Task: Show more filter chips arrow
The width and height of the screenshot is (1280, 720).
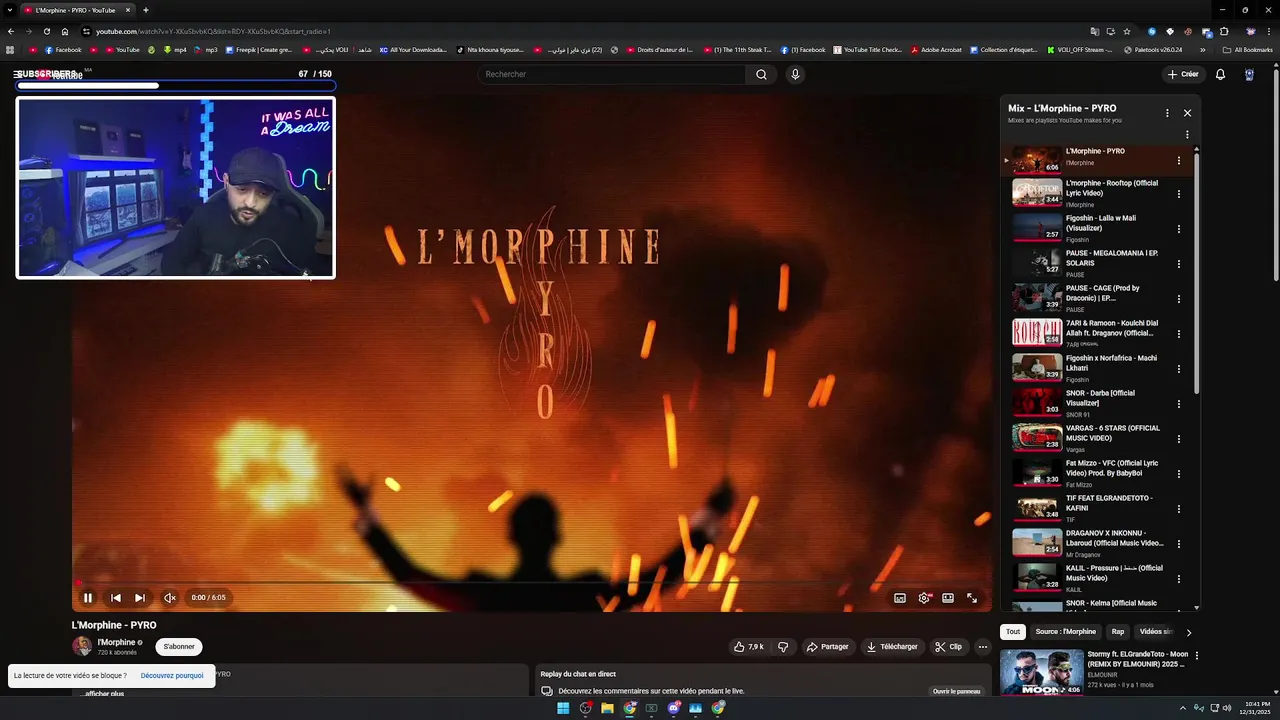Action: point(1188,632)
